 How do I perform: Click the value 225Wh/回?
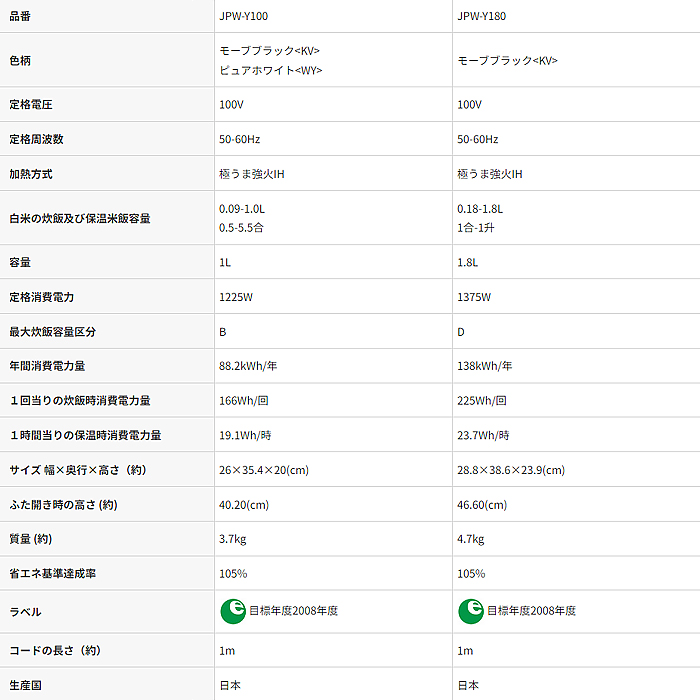[x=482, y=400]
